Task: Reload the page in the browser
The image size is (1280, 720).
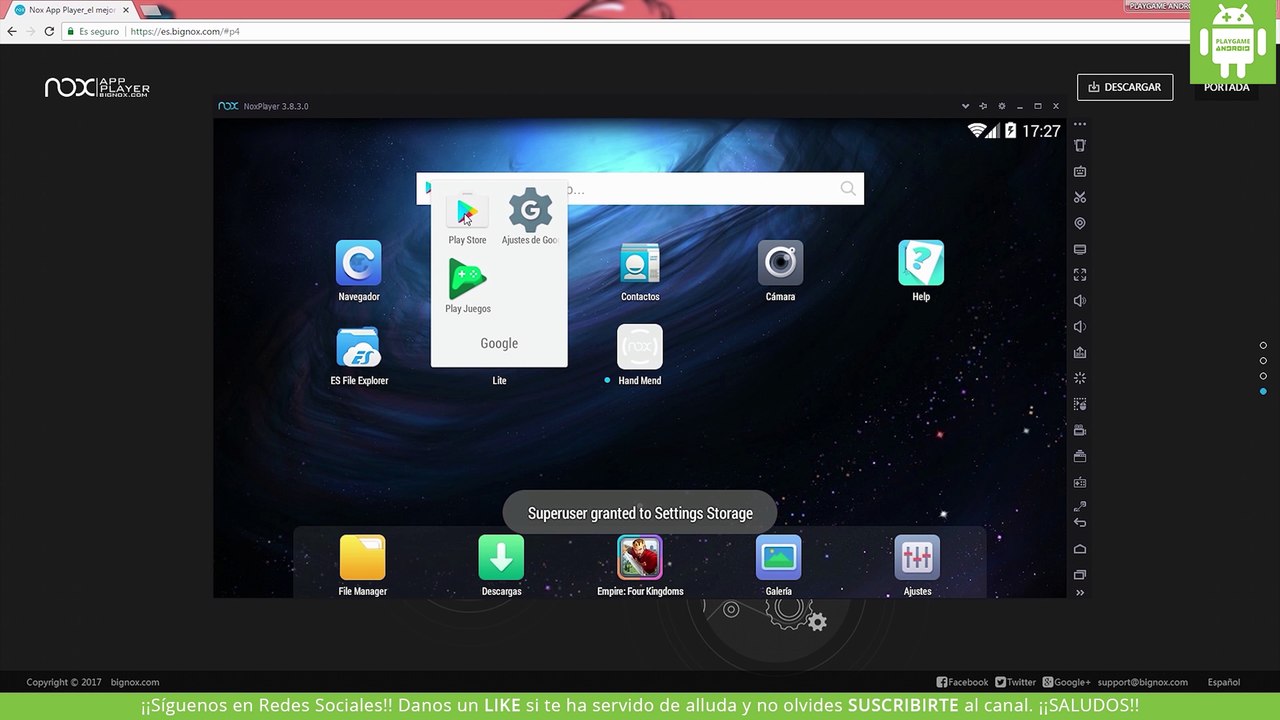Action: pyautogui.click(x=49, y=31)
